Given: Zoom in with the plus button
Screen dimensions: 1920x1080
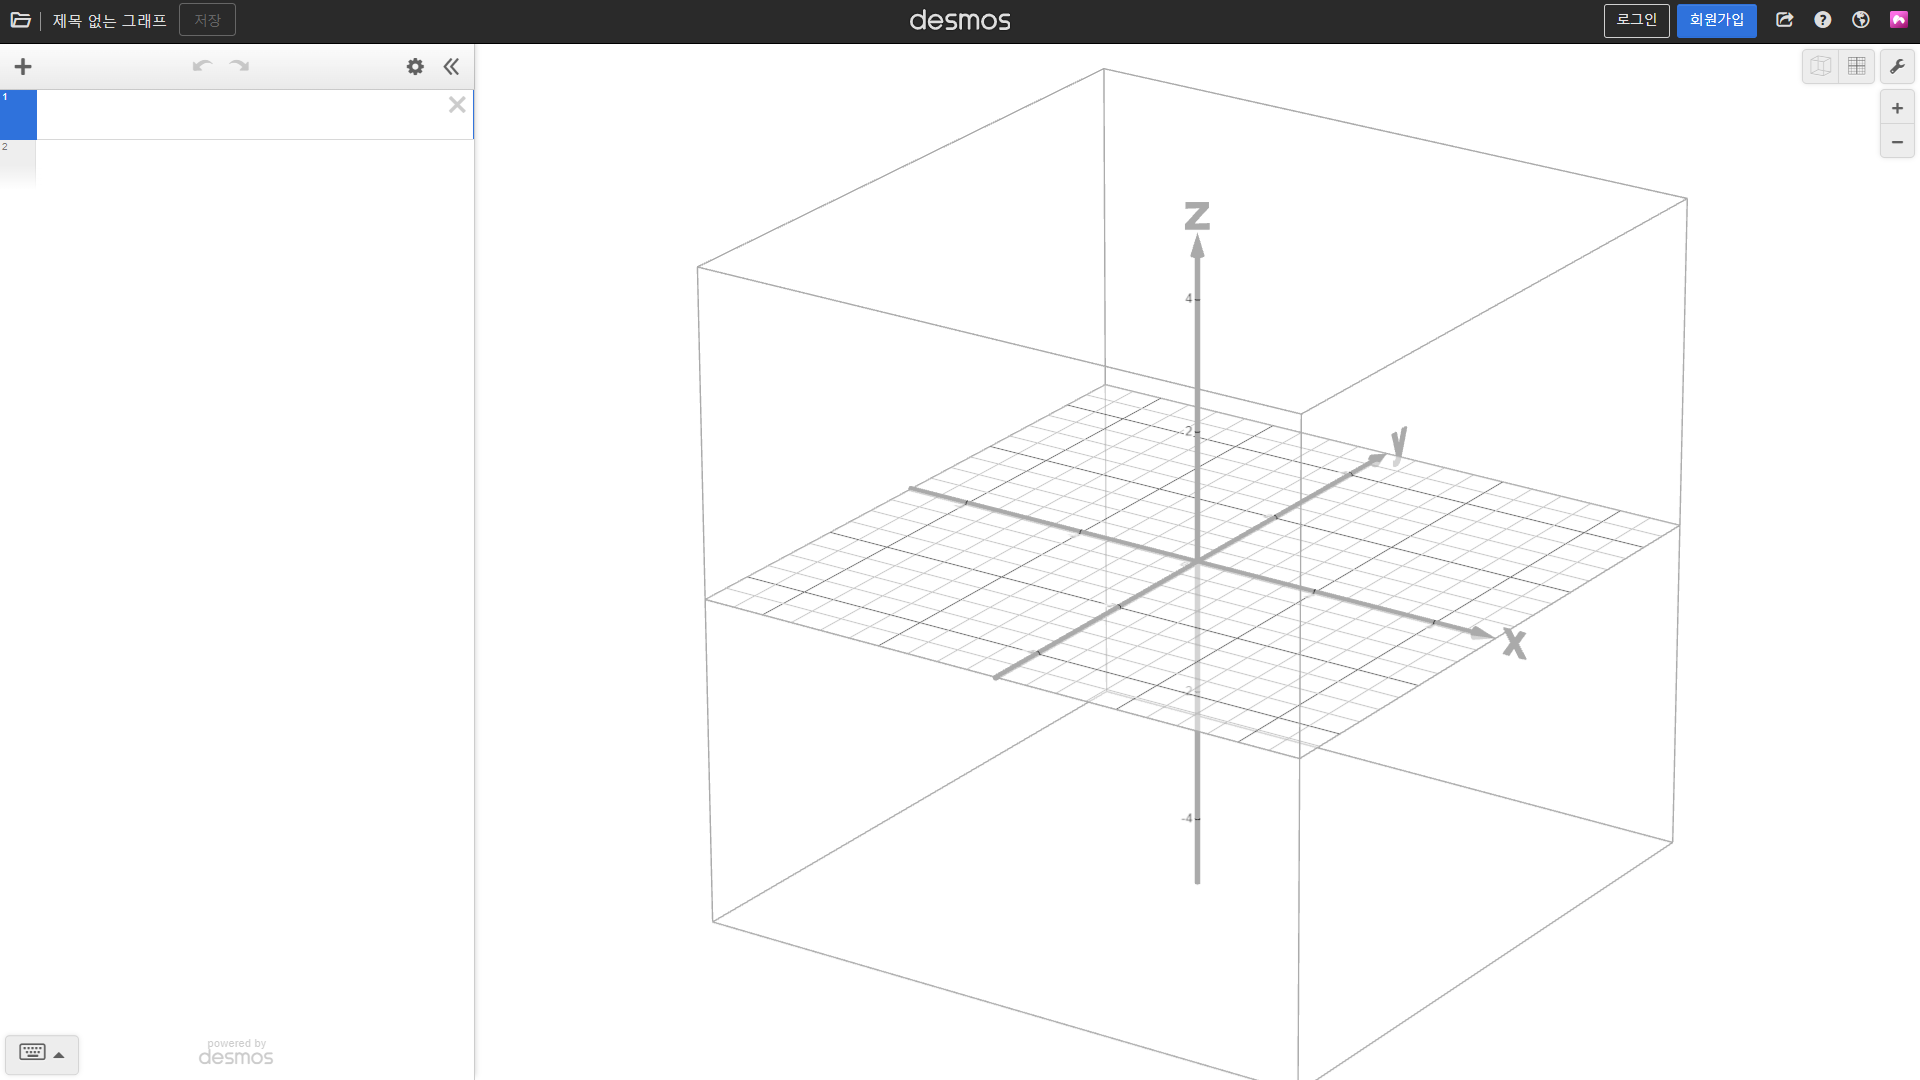Looking at the screenshot, I should pyautogui.click(x=1897, y=108).
